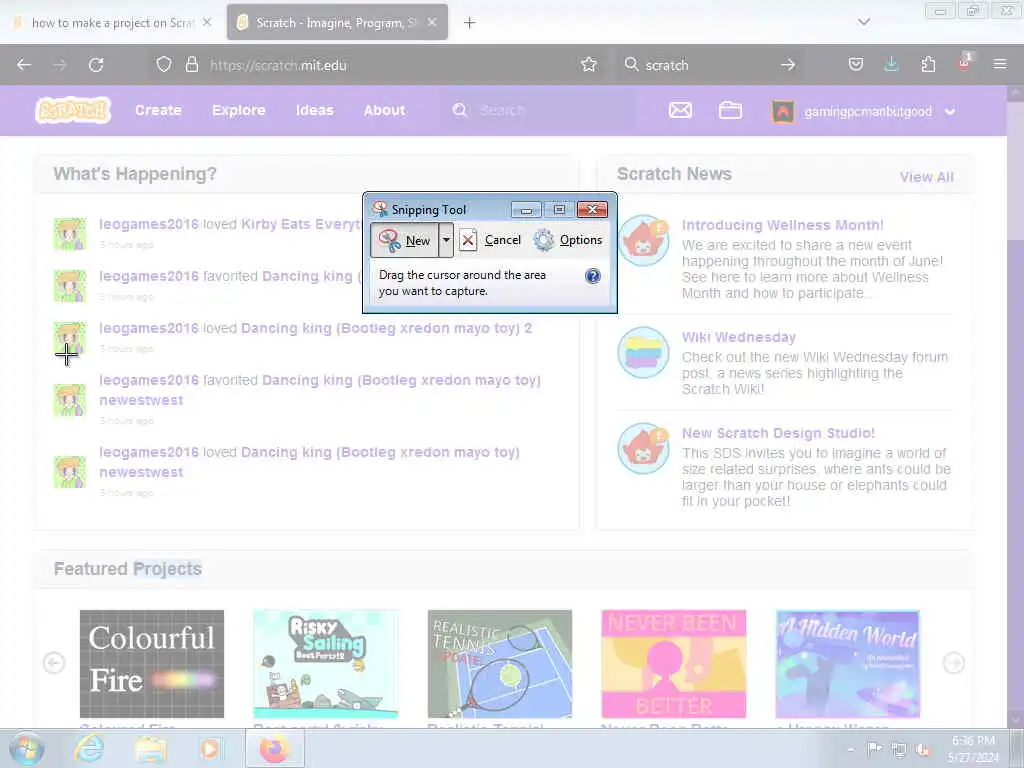The image size is (1024, 768).
Task: Open the Risky Sailing project thumbnail
Action: pos(326,664)
